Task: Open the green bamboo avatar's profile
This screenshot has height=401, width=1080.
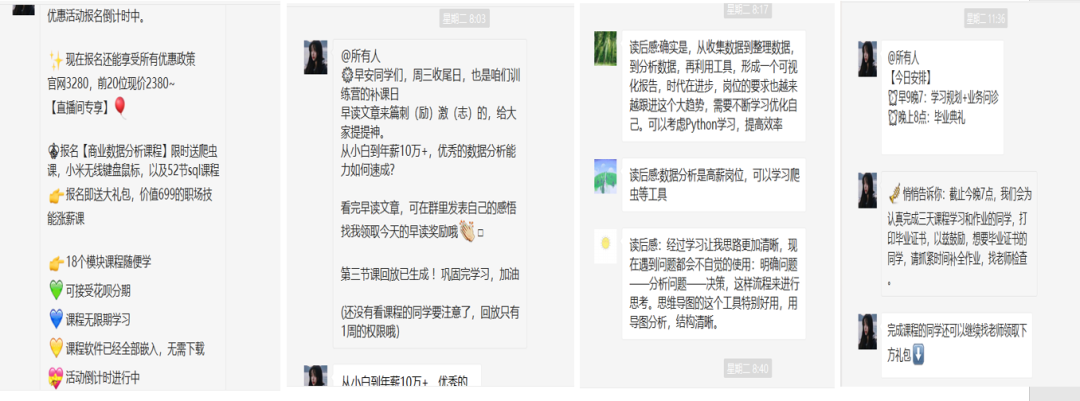Action: (605, 46)
